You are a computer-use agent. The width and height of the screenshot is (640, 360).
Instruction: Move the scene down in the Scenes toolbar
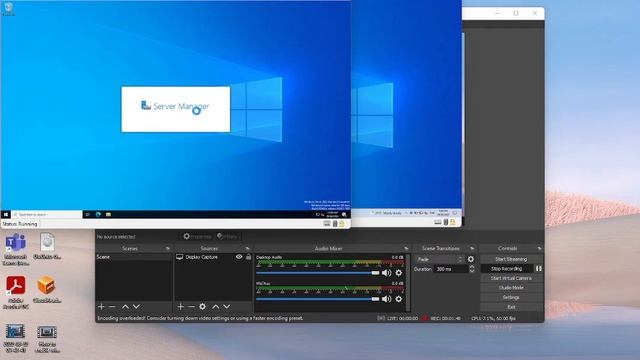136,306
